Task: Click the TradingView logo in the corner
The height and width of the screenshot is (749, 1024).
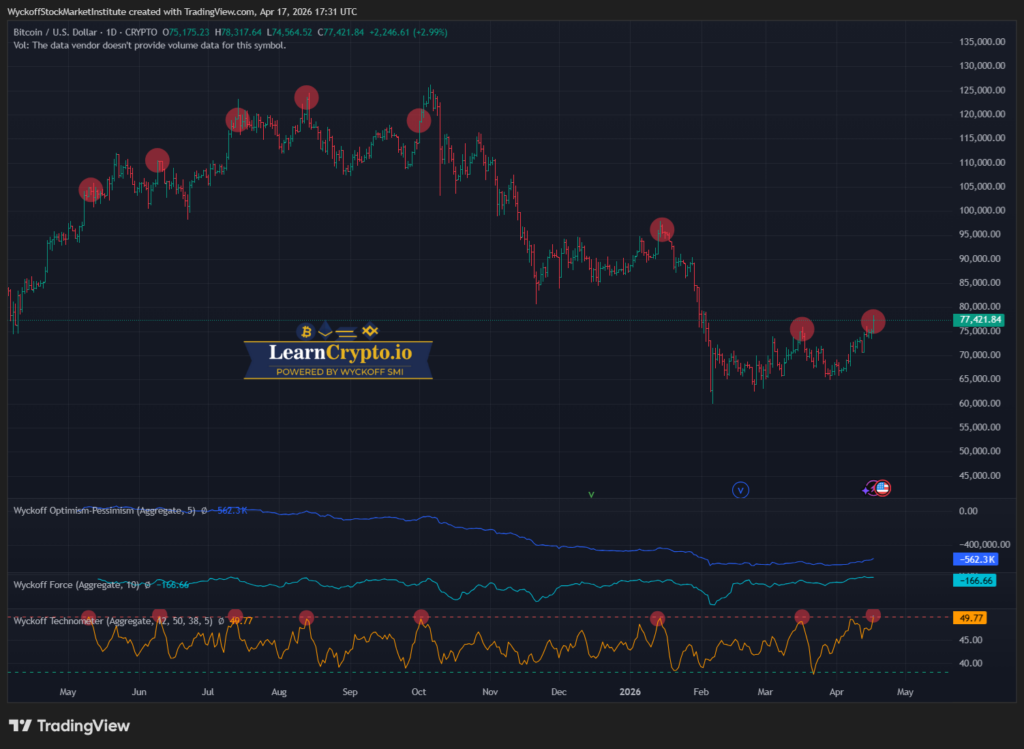Action: pos(69,726)
